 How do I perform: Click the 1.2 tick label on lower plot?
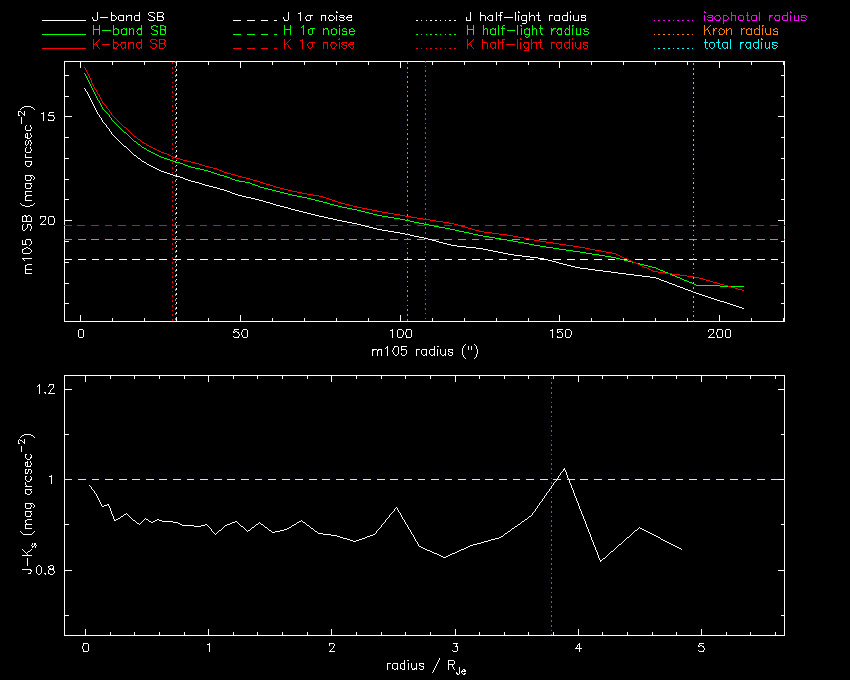pos(44,389)
